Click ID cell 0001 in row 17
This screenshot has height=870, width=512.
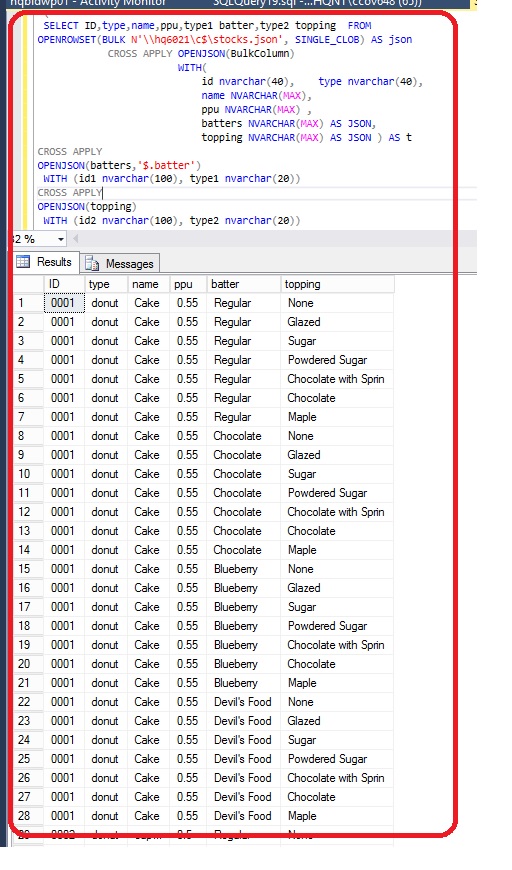tap(64, 606)
